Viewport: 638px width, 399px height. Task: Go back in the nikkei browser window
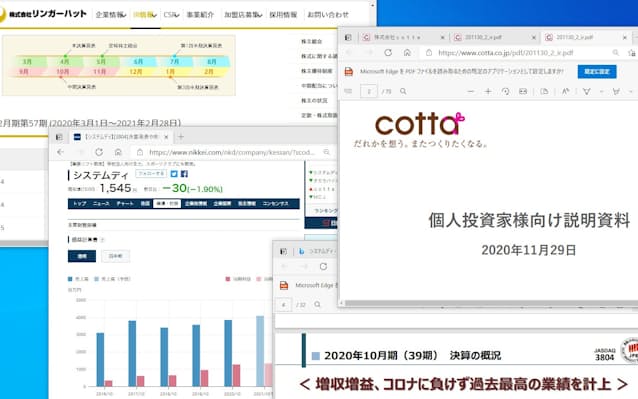(61, 152)
